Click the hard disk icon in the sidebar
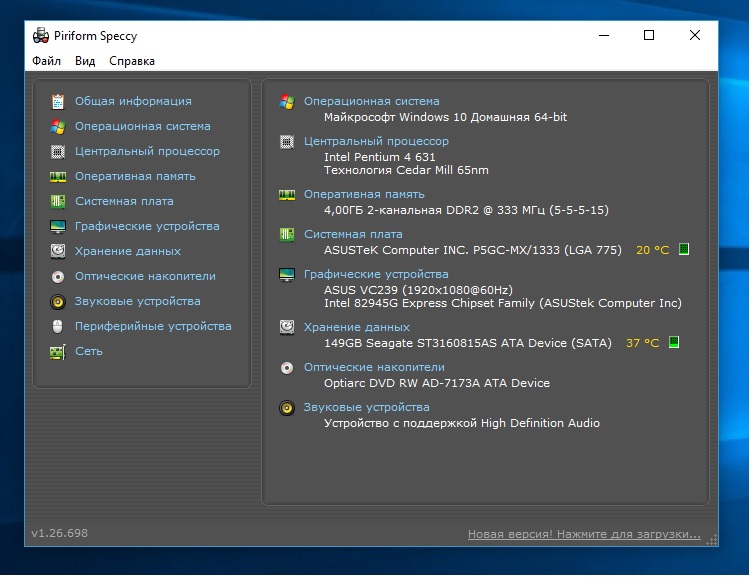The image size is (752, 578). coord(58,251)
